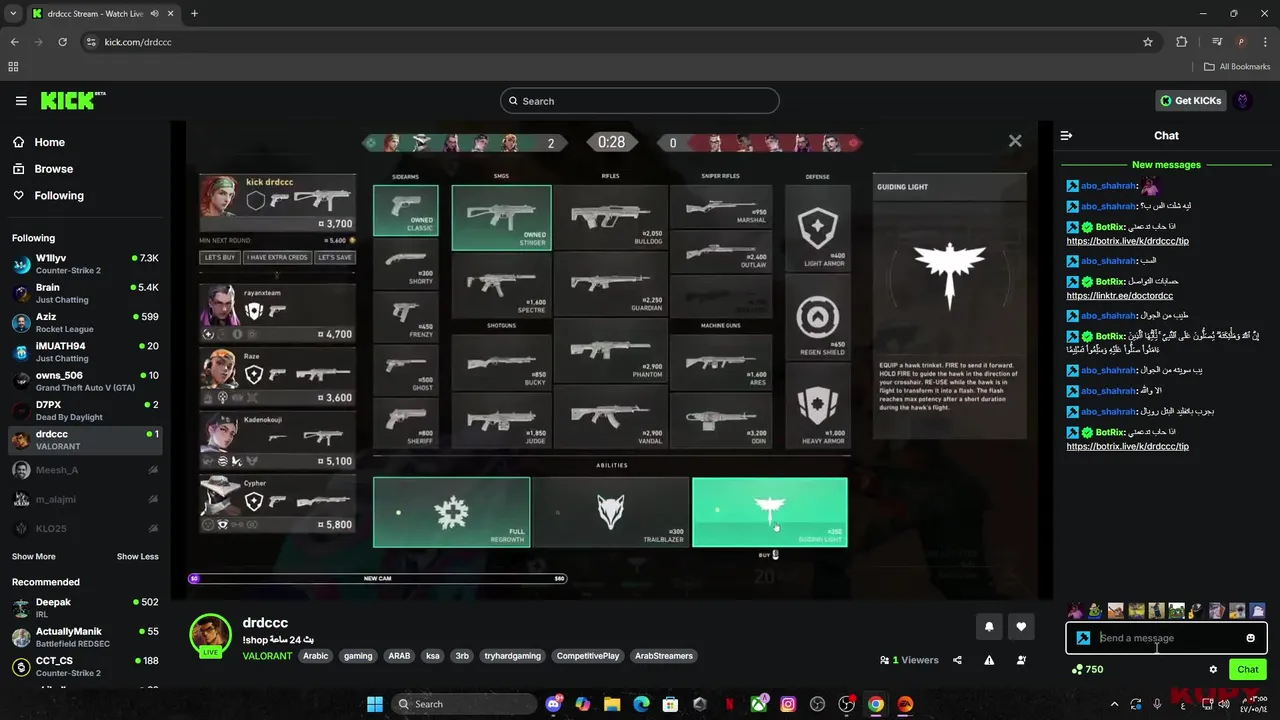This screenshot has height=720, width=1280.
Task: Open Deepak recommended channel
Action: 85,608
